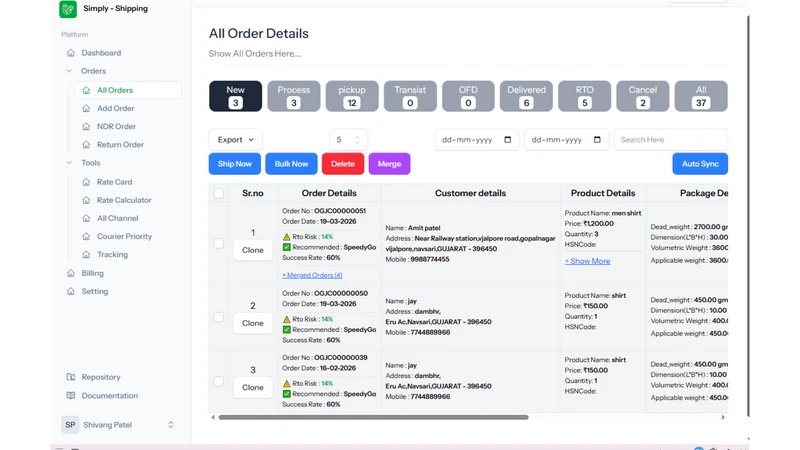Focus the Search Here field
Screen dimensions: 800x450
[670, 139]
